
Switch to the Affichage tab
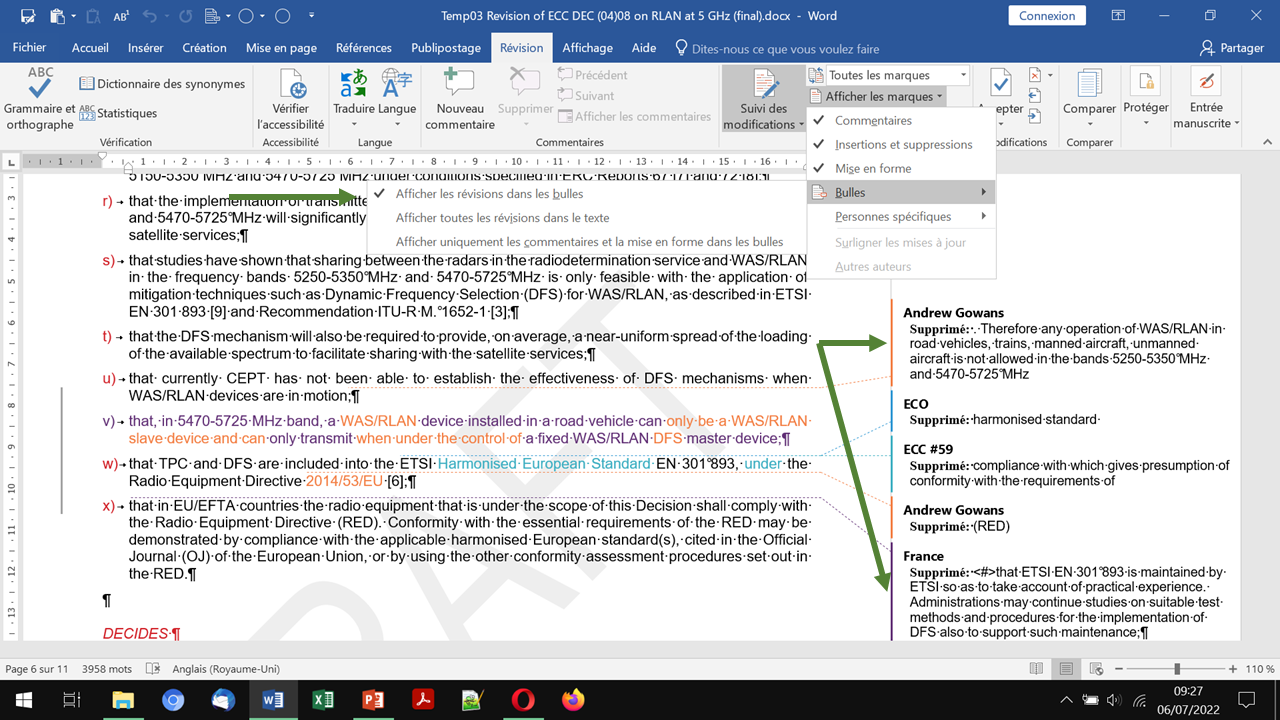(x=587, y=48)
